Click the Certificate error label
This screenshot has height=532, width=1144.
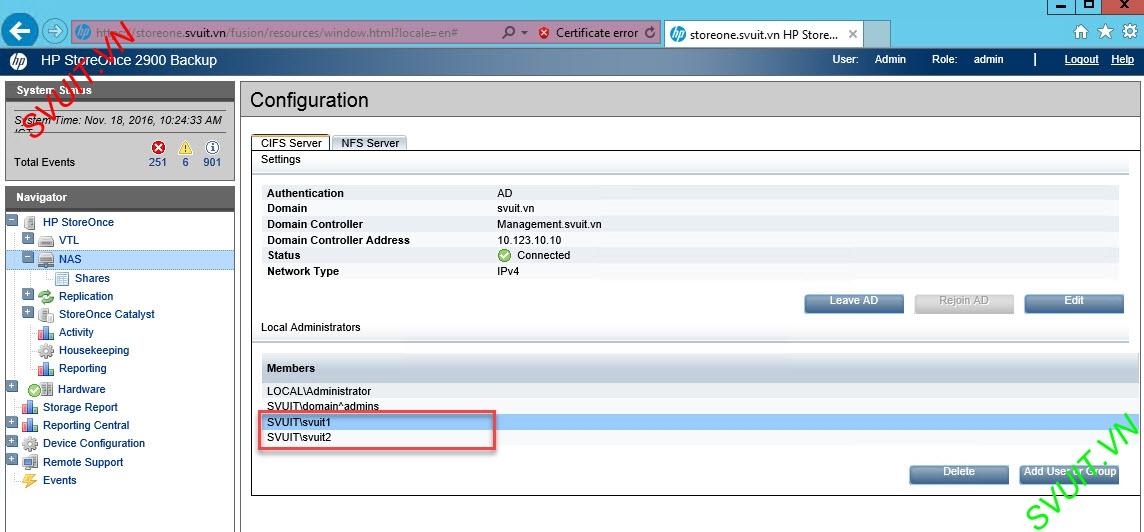597,33
